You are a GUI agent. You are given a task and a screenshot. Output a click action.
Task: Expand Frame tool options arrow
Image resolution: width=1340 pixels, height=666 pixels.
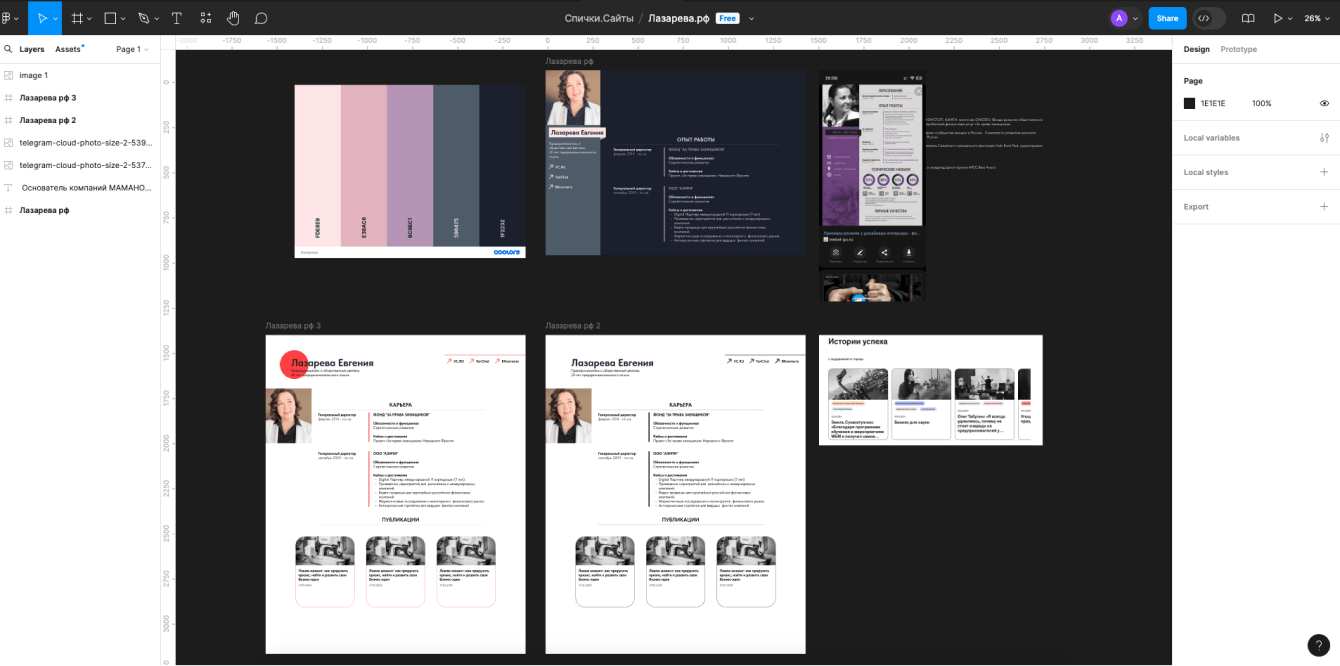coord(90,19)
